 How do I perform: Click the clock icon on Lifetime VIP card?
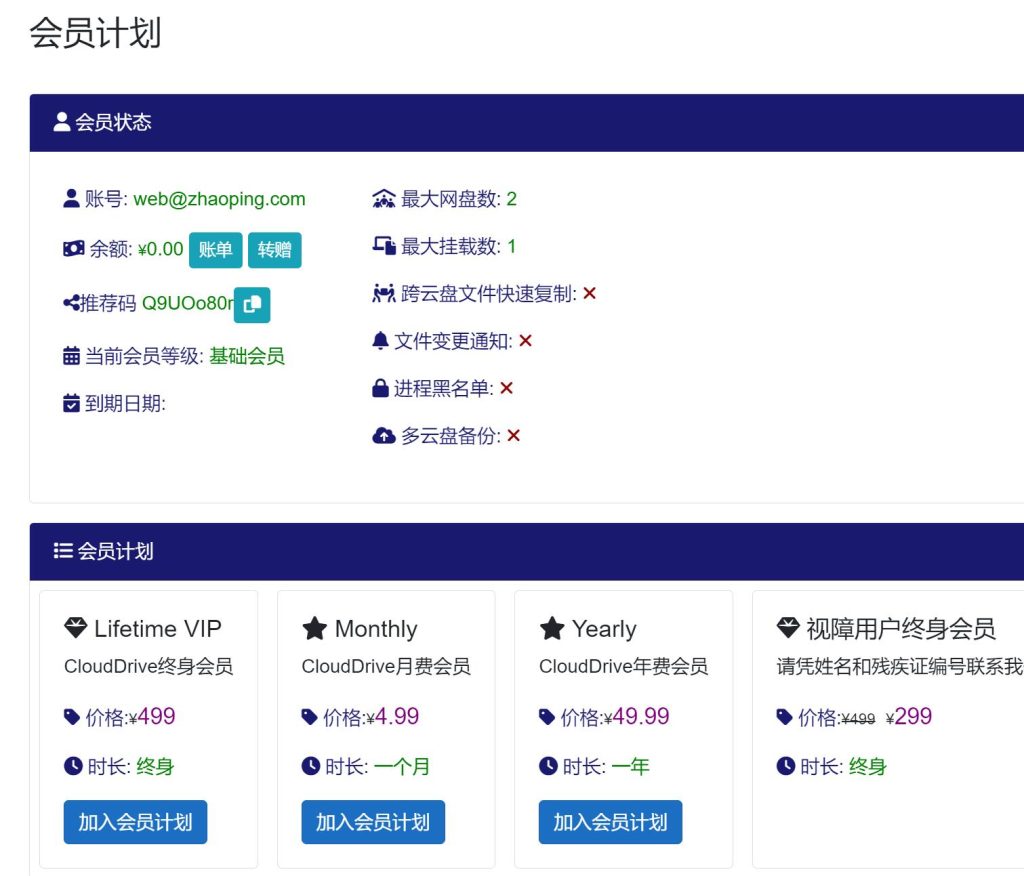[73, 766]
